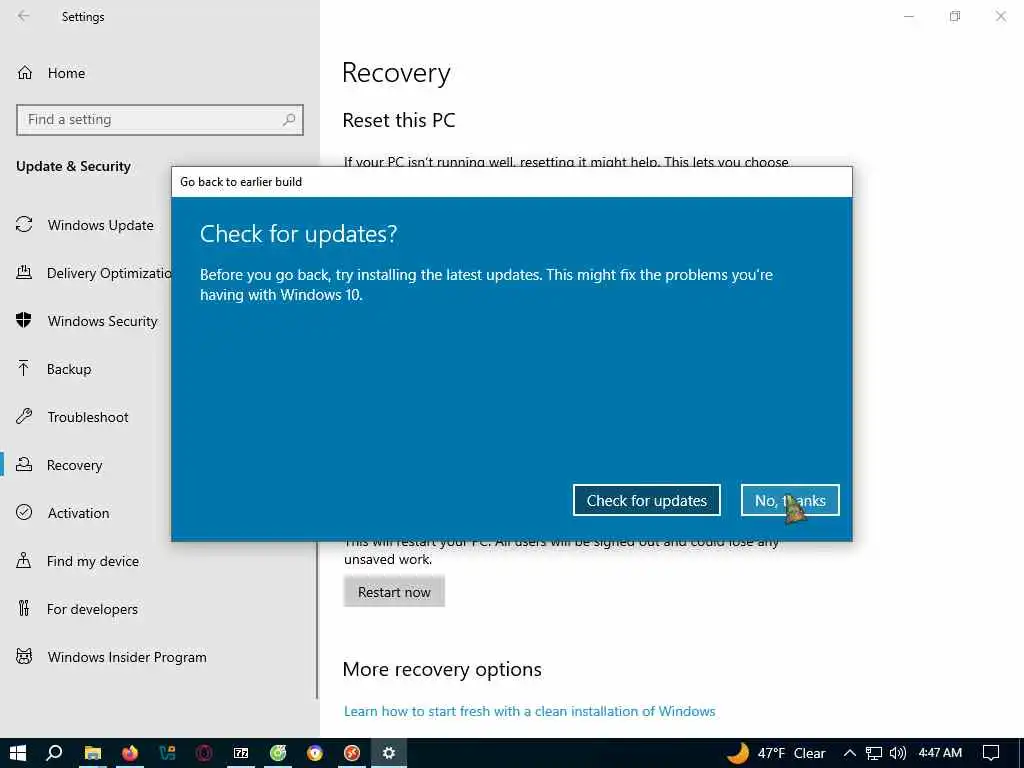Click the clock showing 4:47 AM

[x=940, y=753]
